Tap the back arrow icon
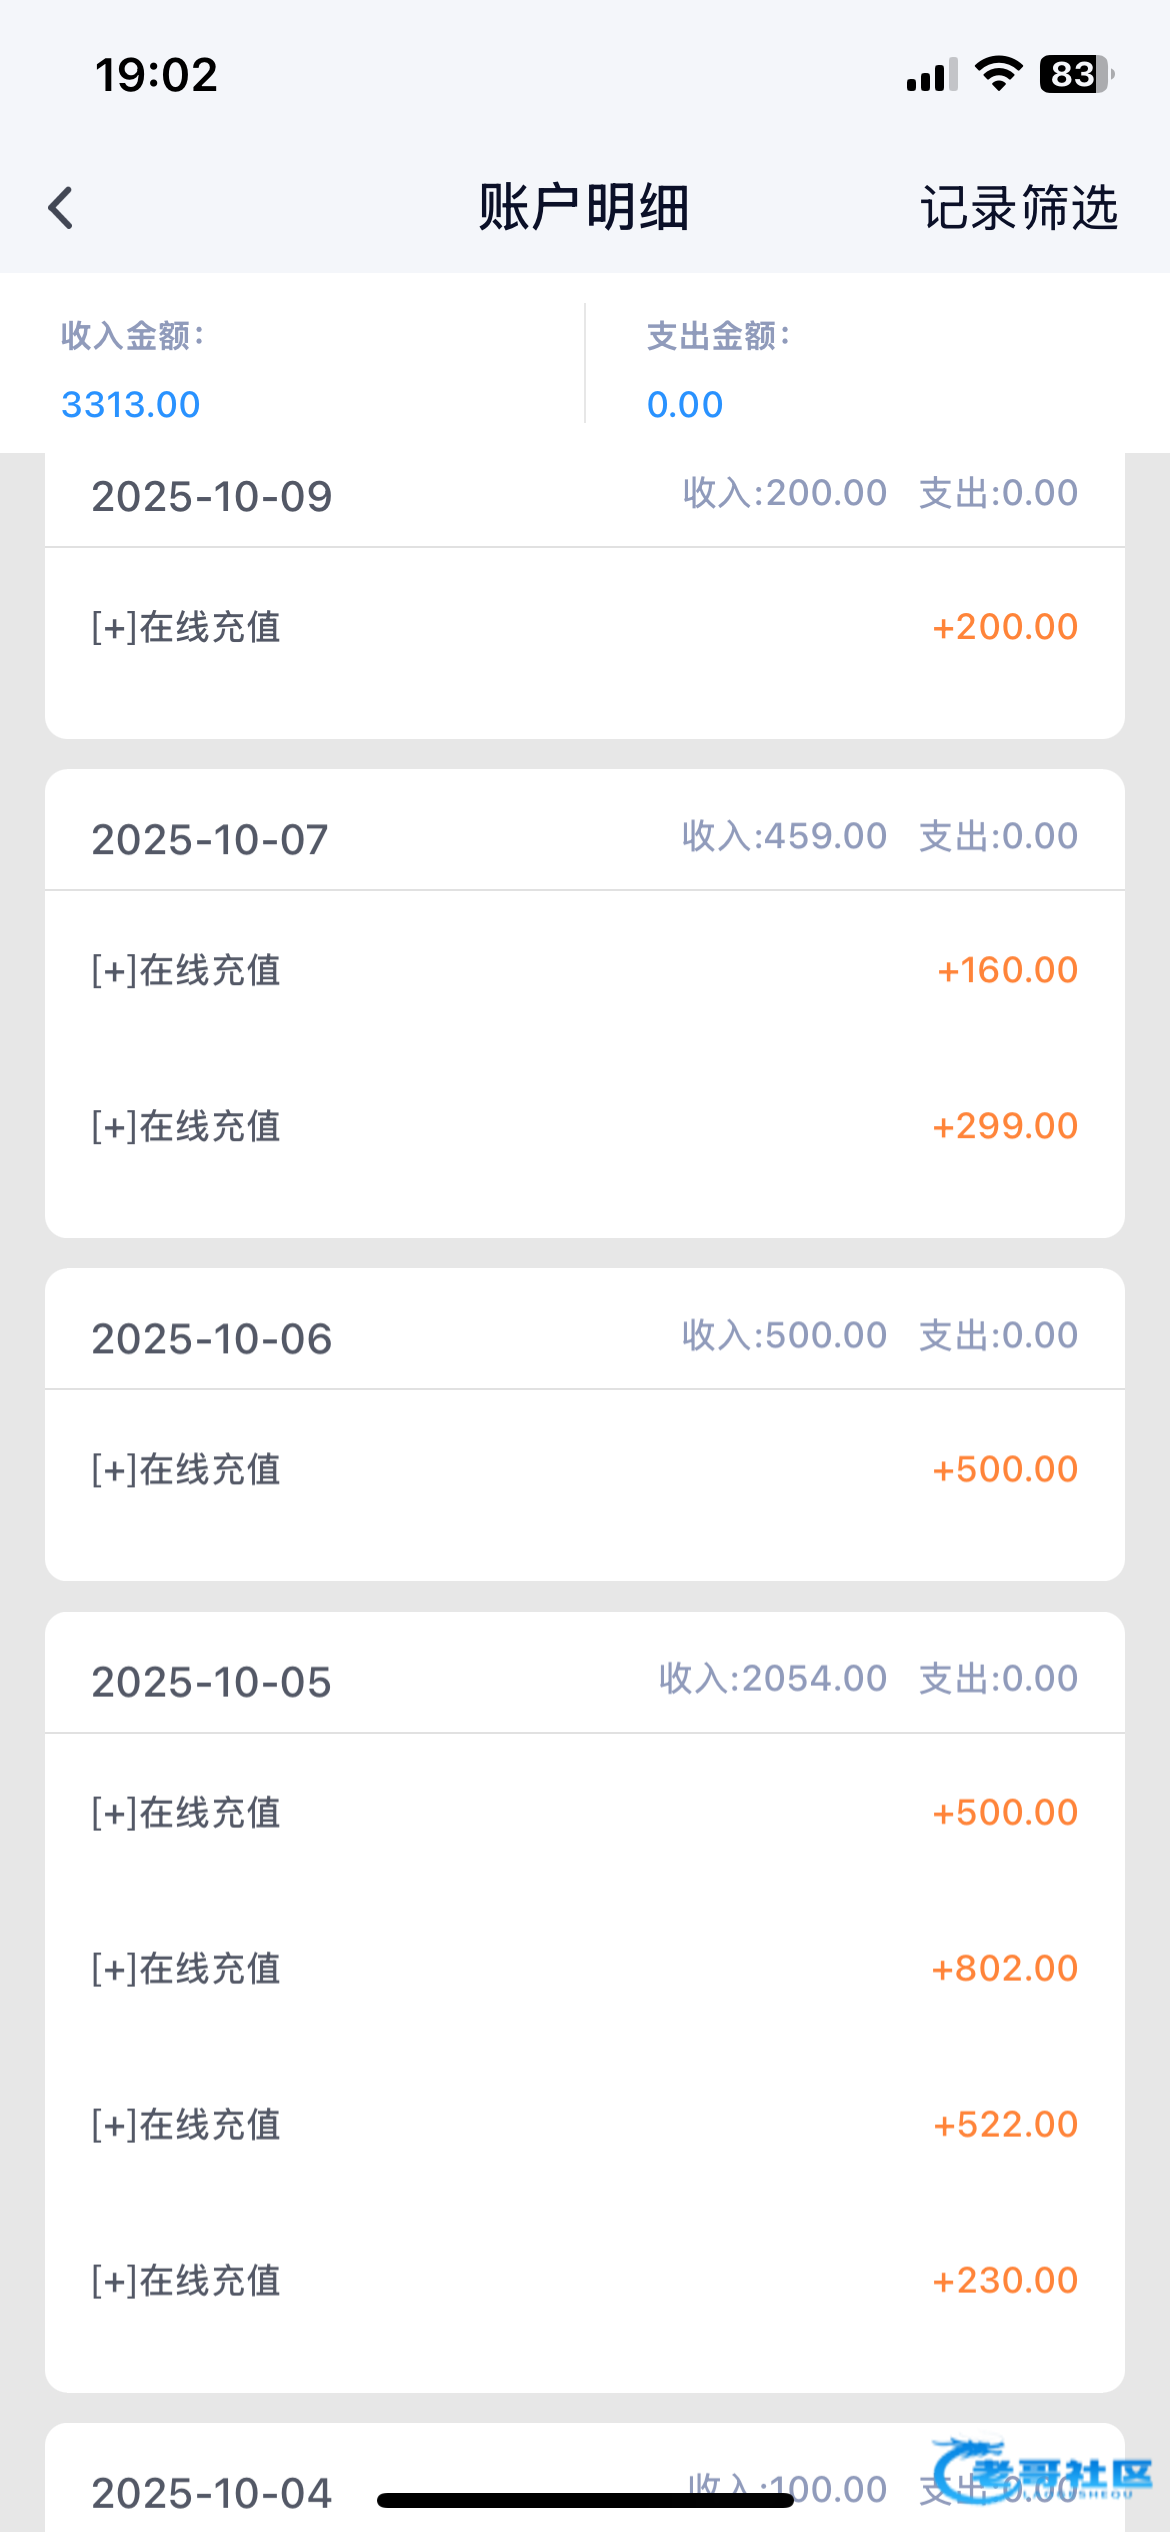Screen dimensions: 1170x2532 pos(61,208)
